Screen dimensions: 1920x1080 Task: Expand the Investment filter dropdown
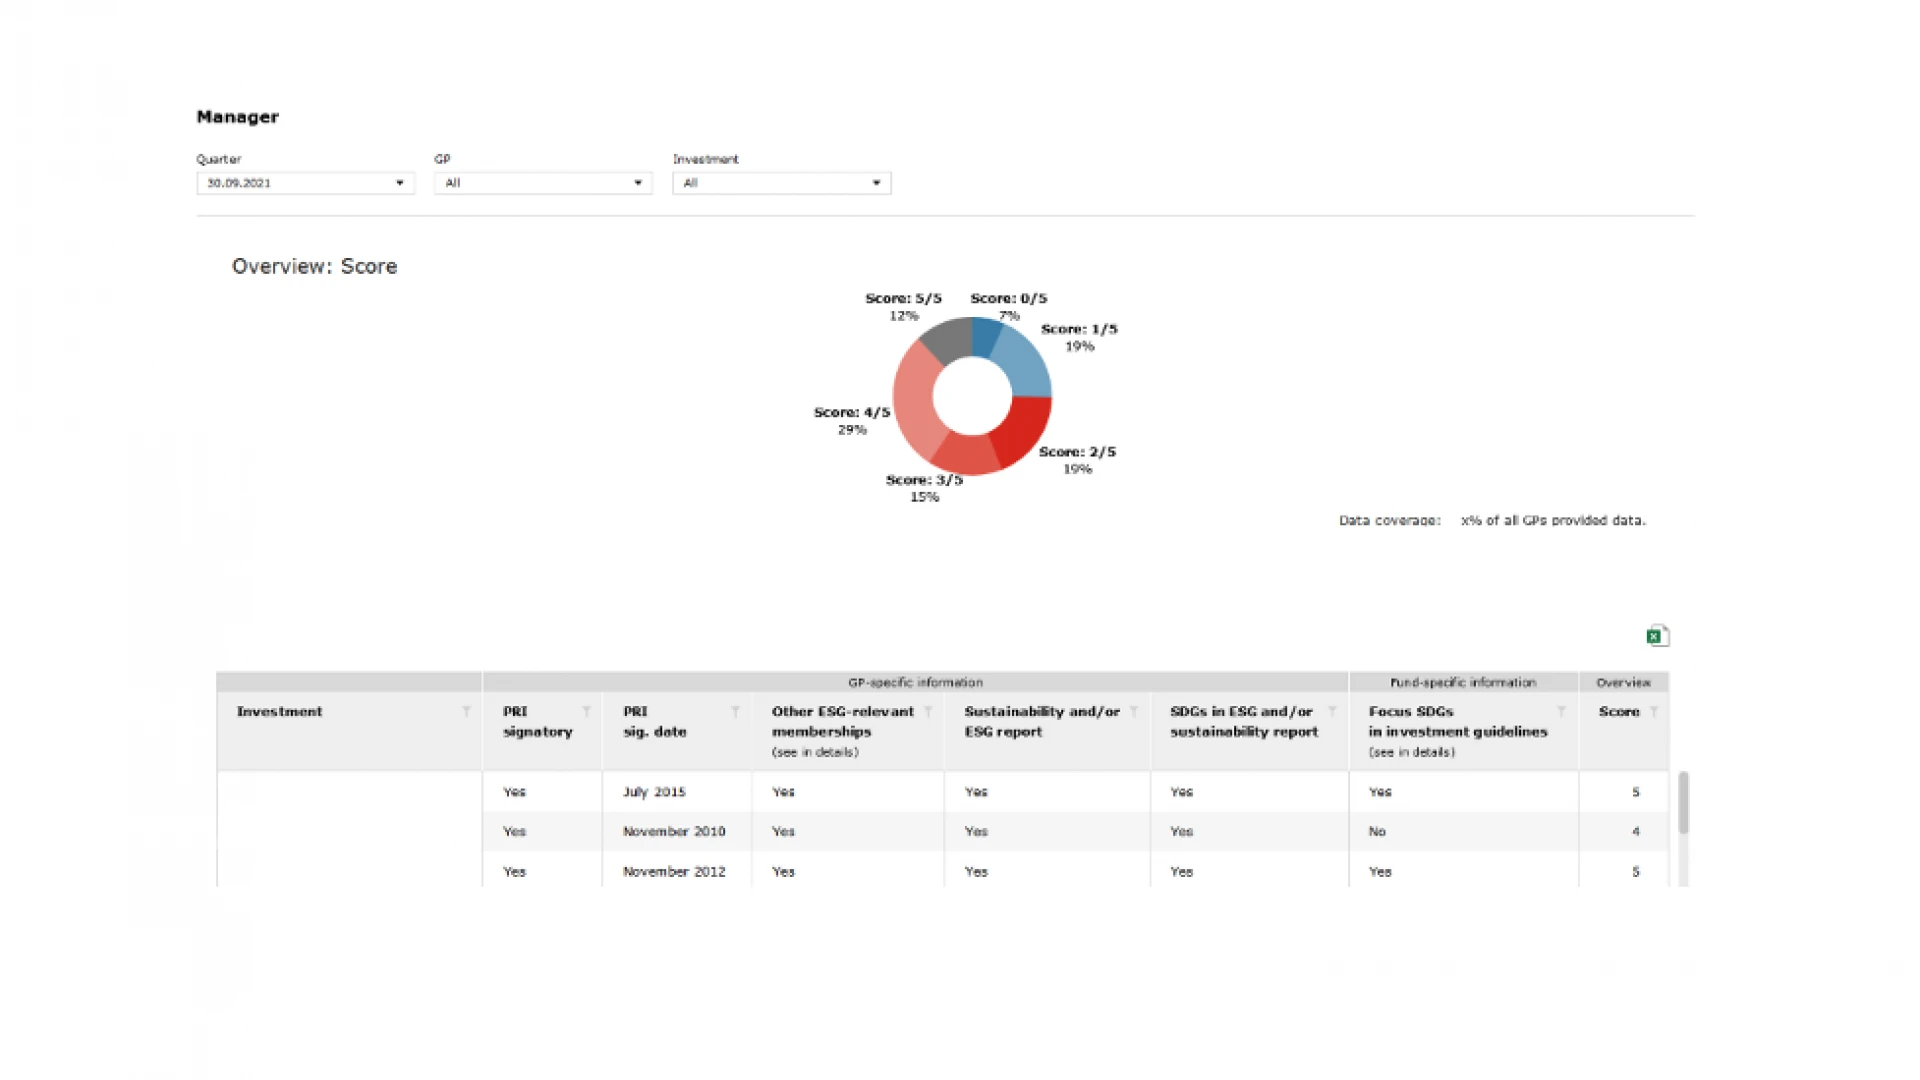coord(781,183)
